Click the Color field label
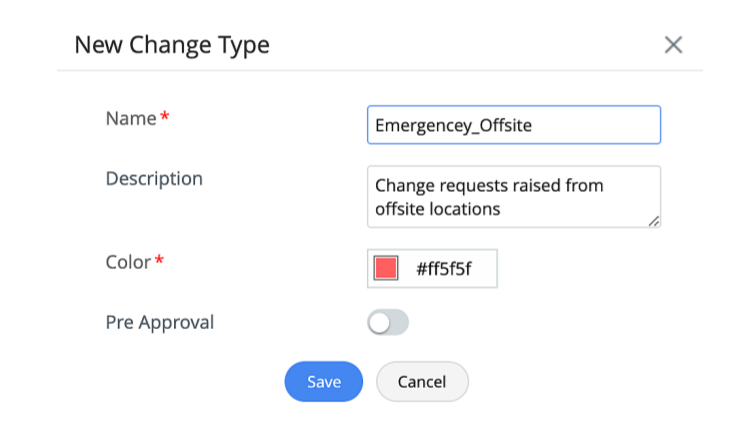The height and width of the screenshot is (433, 745). point(127,262)
